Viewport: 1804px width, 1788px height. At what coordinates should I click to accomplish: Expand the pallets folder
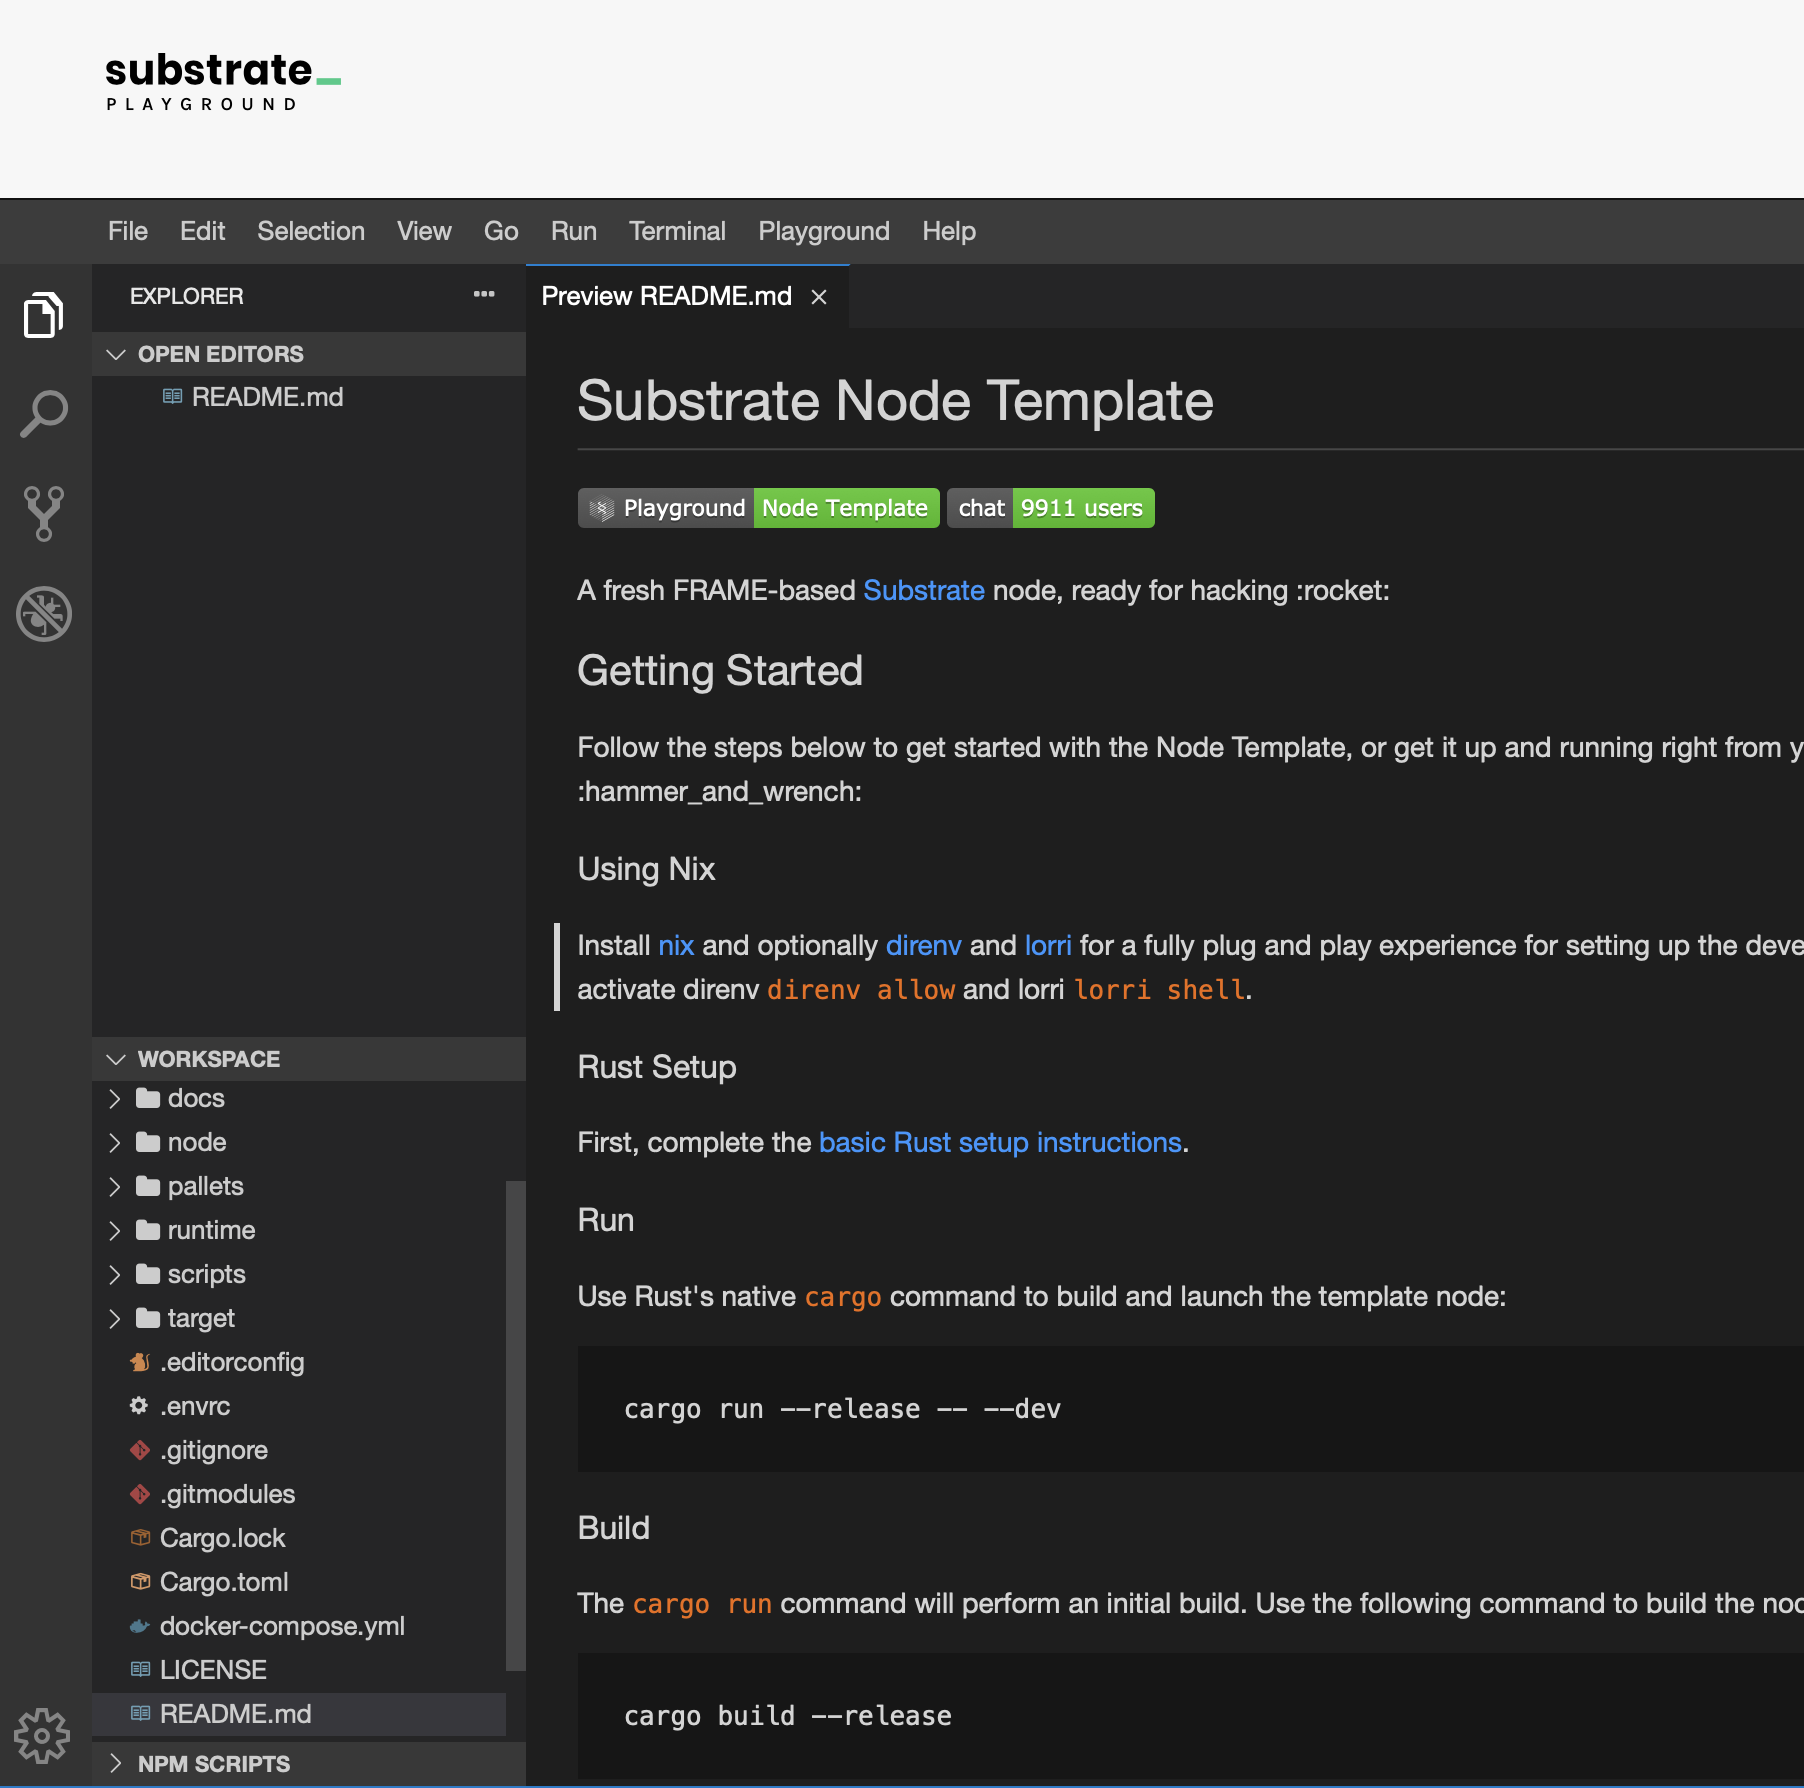click(114, 1186)
